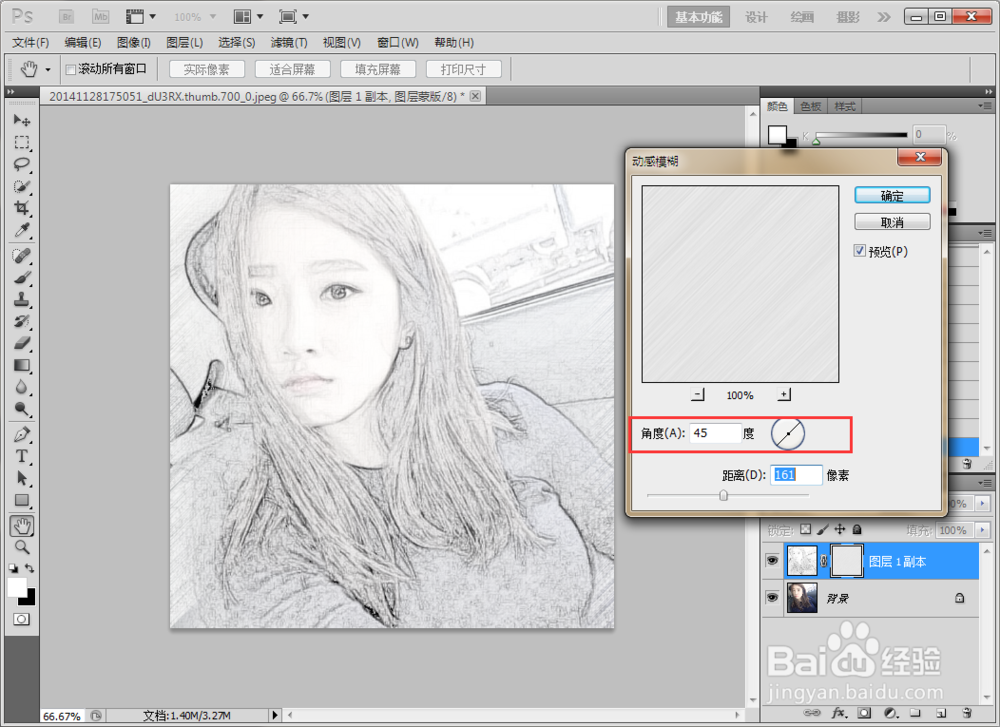Select the Pen tool
The image size is (1000, 727).
coord(22,436)
